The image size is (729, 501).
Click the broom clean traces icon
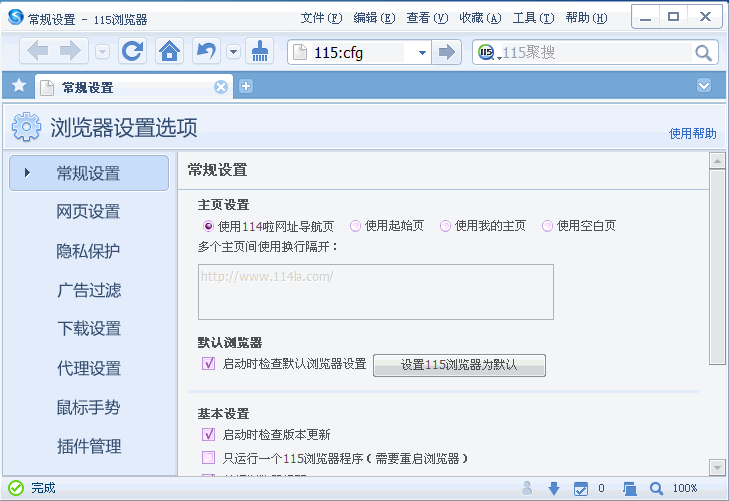259,51
